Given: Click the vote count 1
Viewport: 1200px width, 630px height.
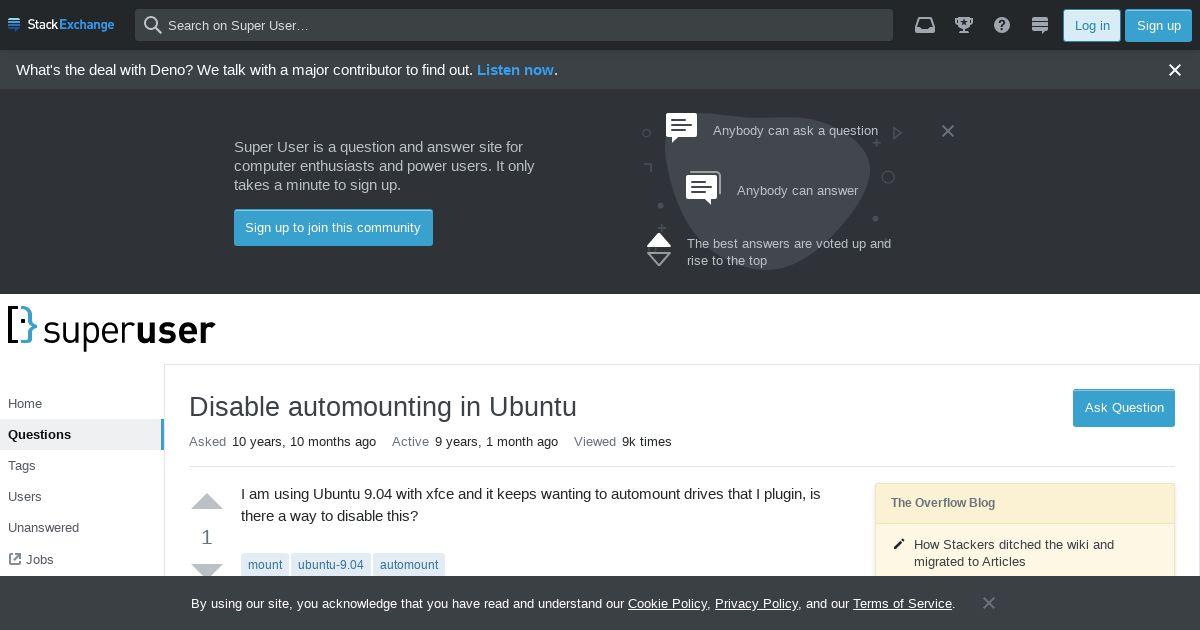Looking at the screenshot, I should 207,537.
